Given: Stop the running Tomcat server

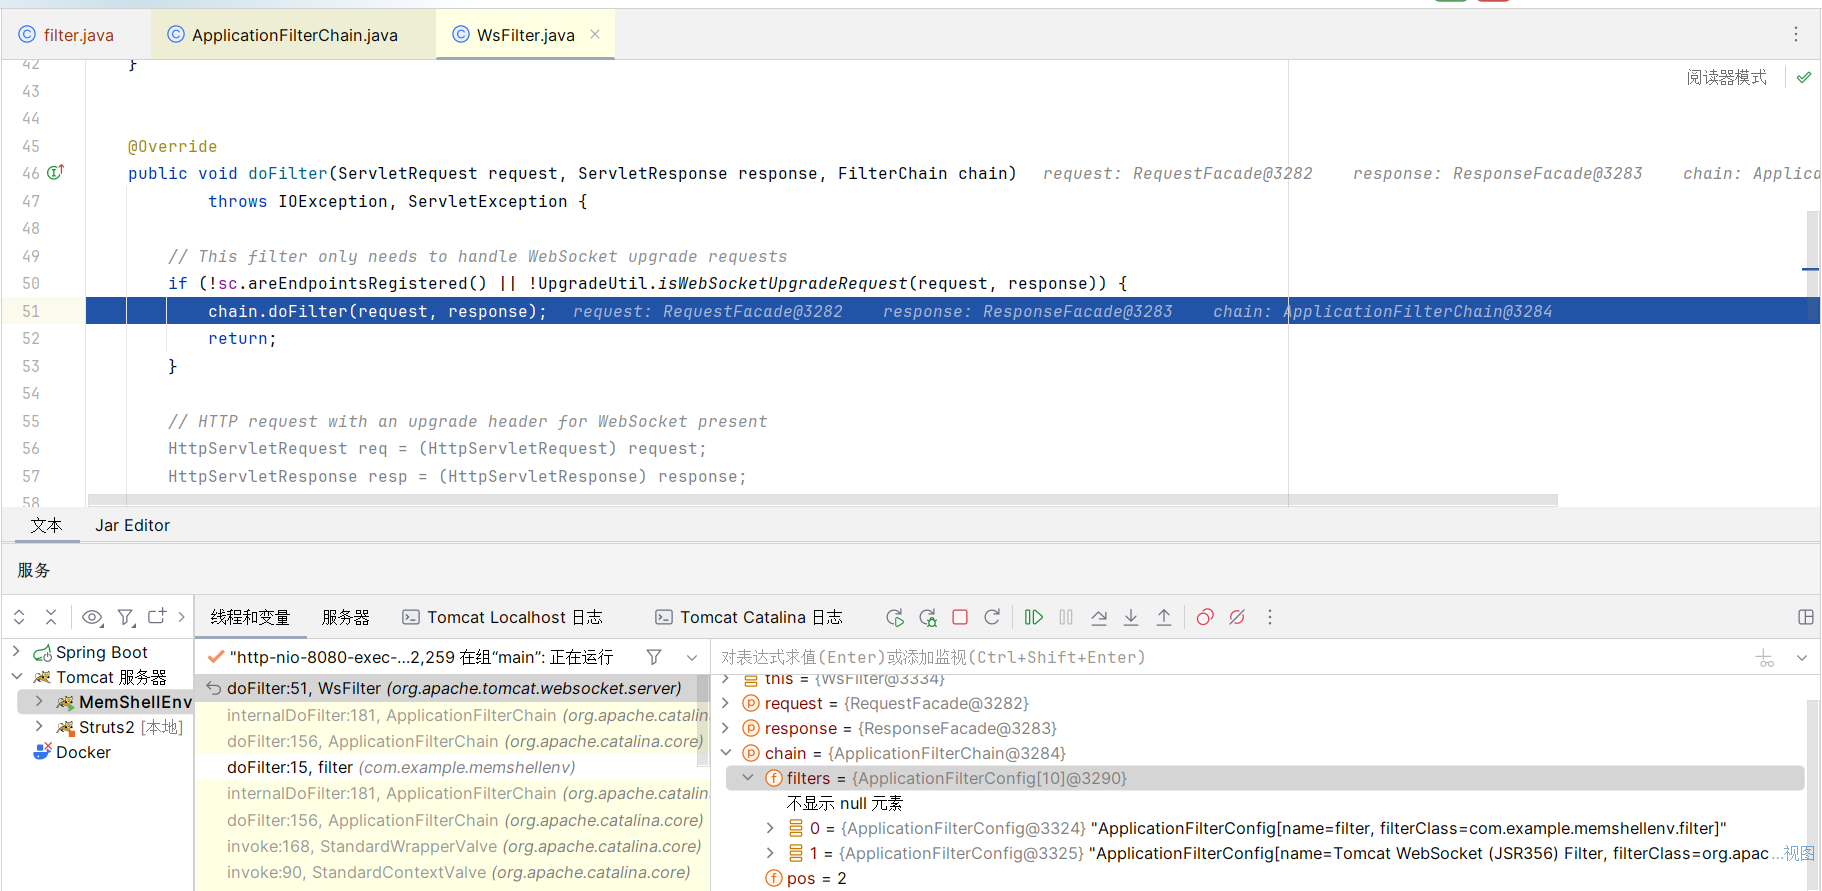Looking at the screenshot, I should pos(960,617).
